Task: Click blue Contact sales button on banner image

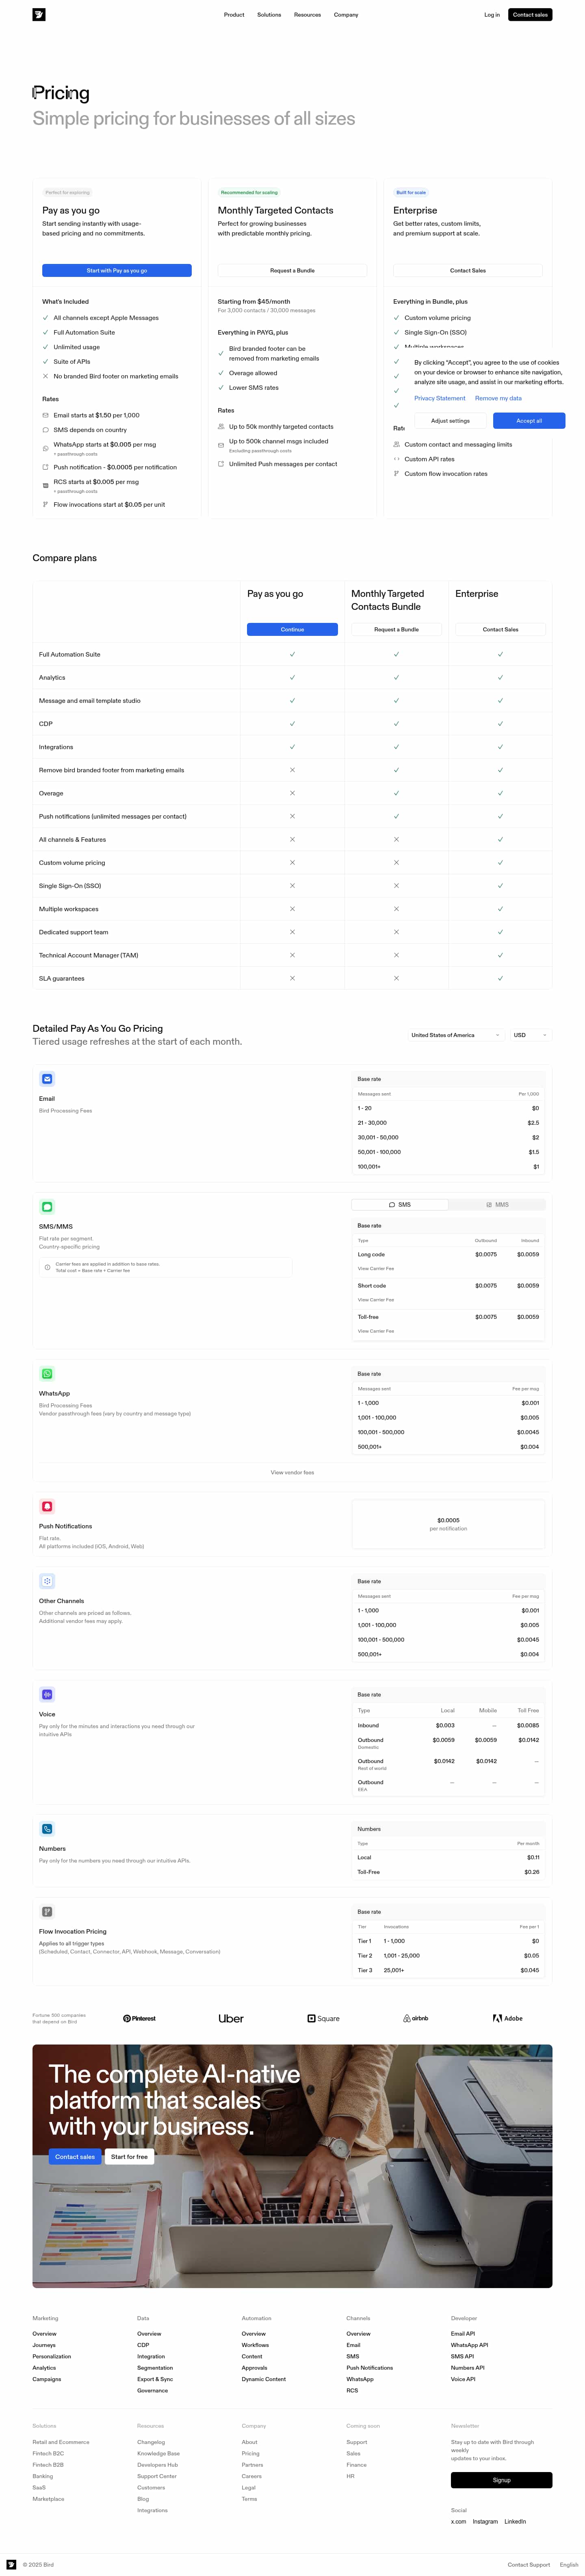Action: click(x=75, y=2157)
